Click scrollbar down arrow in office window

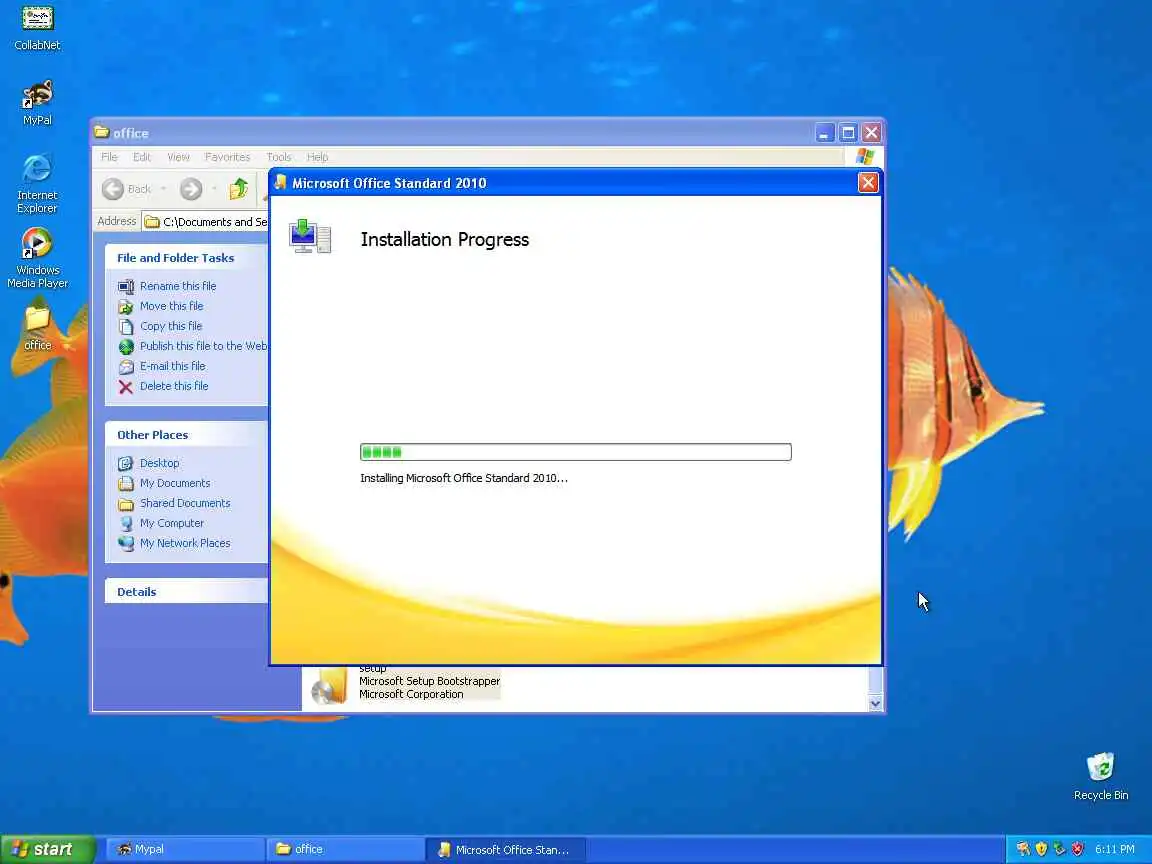[875, 703]
